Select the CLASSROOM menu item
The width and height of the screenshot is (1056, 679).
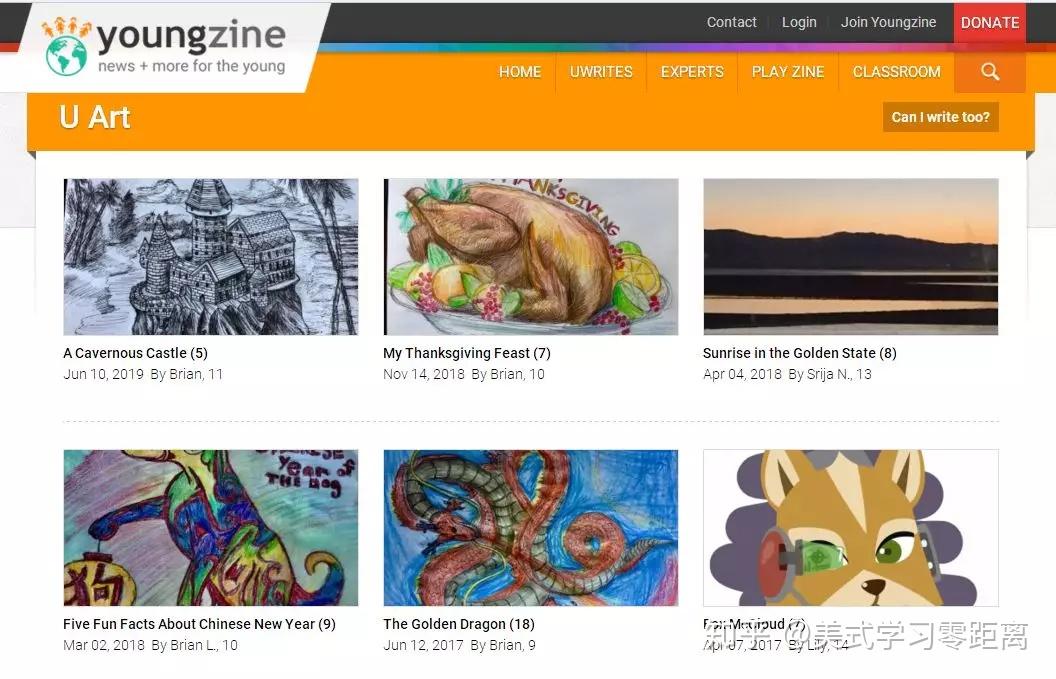(x=896, y=72)
